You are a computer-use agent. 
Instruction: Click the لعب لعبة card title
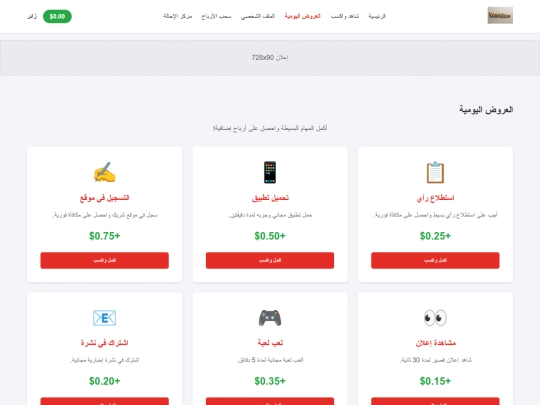(x=270, y=343)
